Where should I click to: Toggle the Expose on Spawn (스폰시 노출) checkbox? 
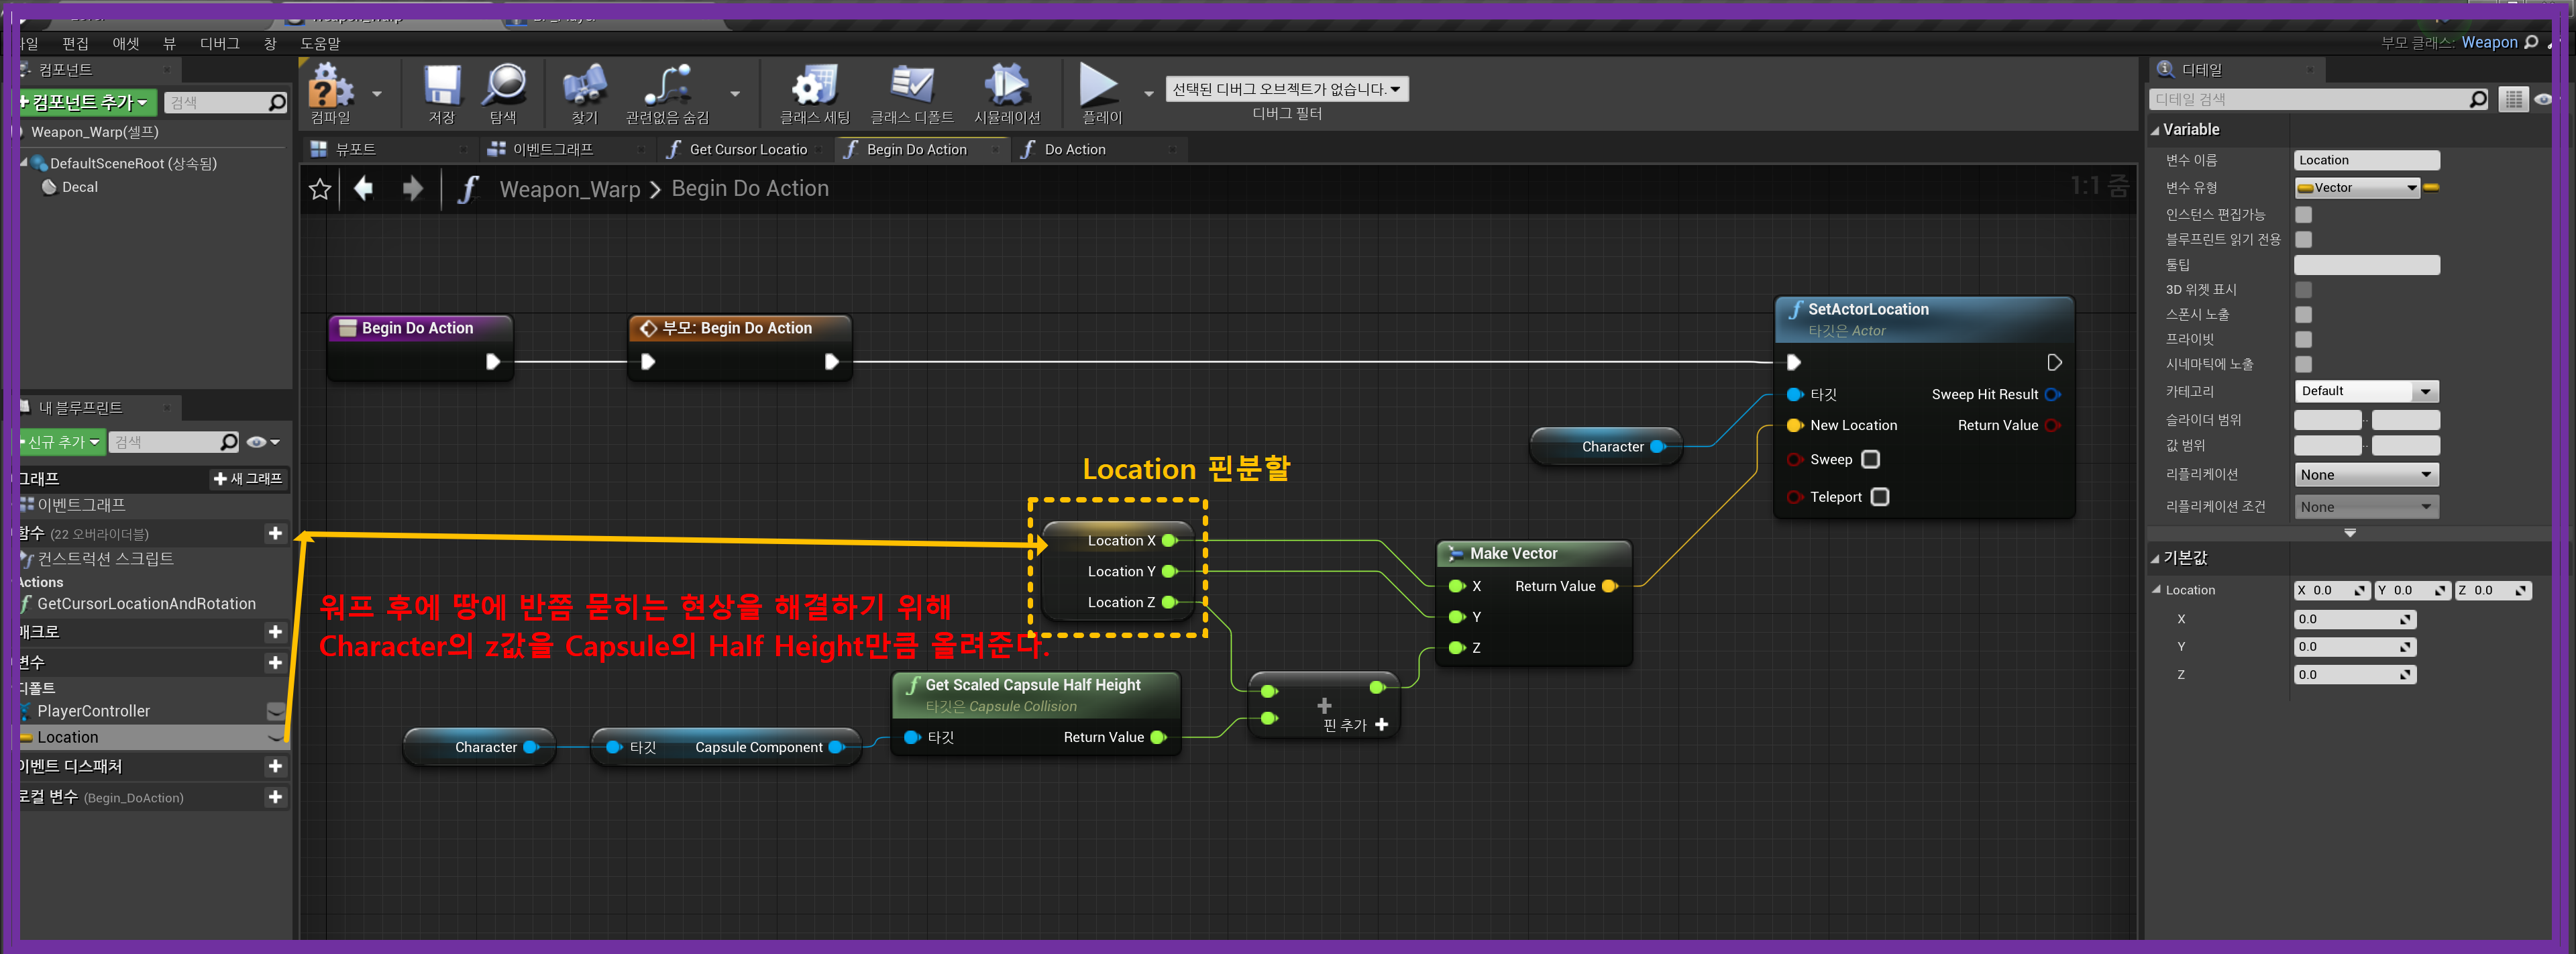coord(2303,315)
